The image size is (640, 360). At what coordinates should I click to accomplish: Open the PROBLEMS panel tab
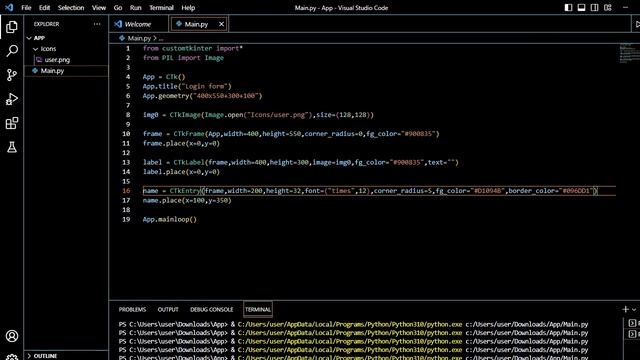point(132,309)
